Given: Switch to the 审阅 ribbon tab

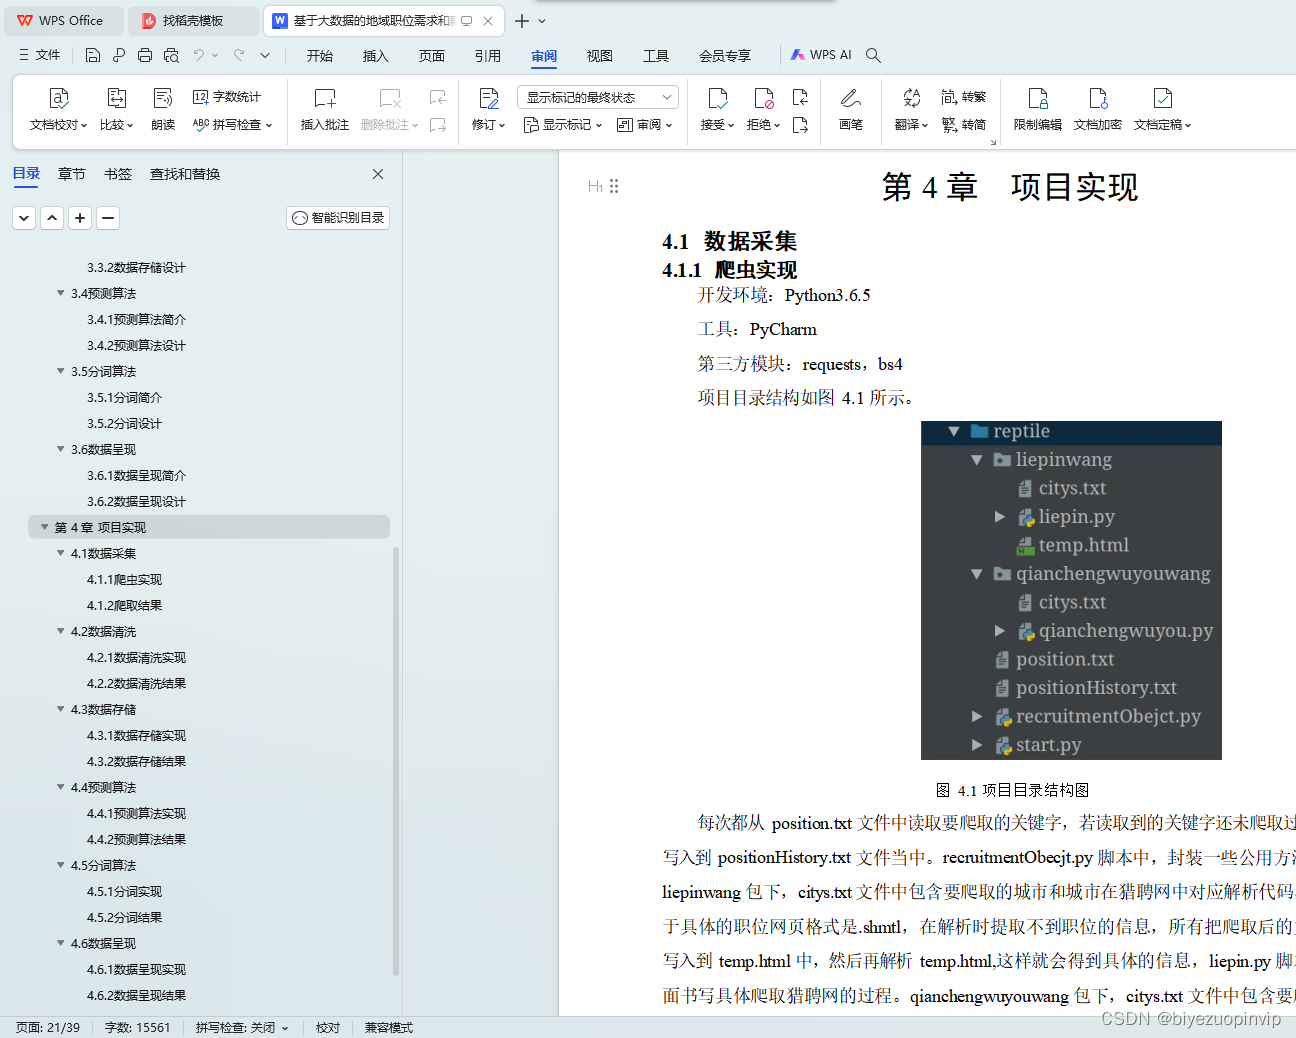Looking at the screenshot, I should (543, 56).
